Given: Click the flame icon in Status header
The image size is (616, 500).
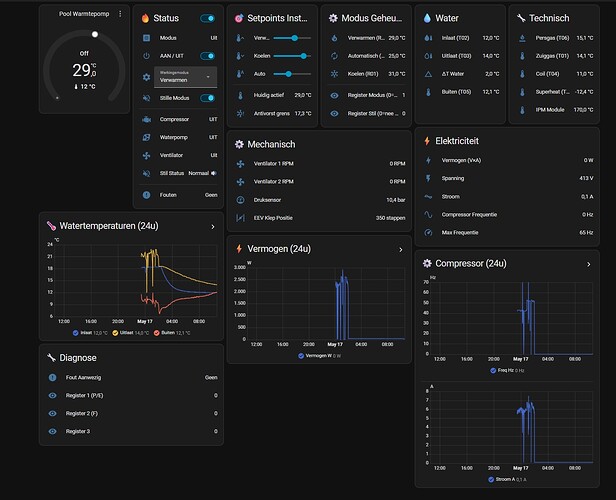Looking at the screenshot, I should tap(145, 18).
